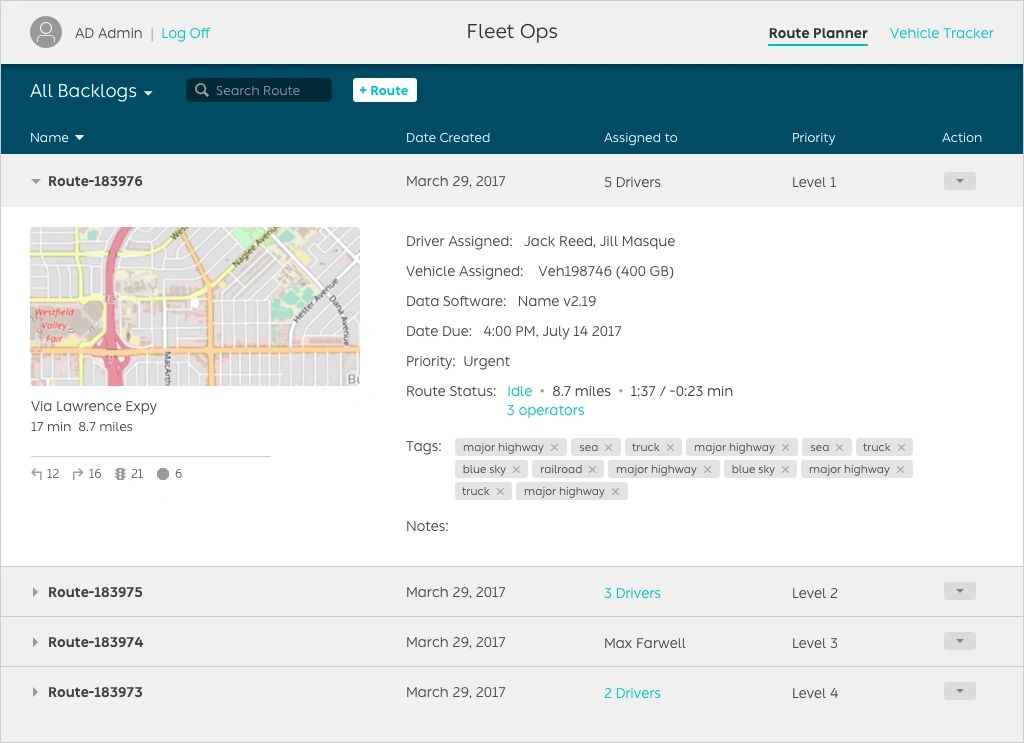Viewport: 1024px width, 743px height.
Task: Click the user avatar icon
Action: [46, 33]
